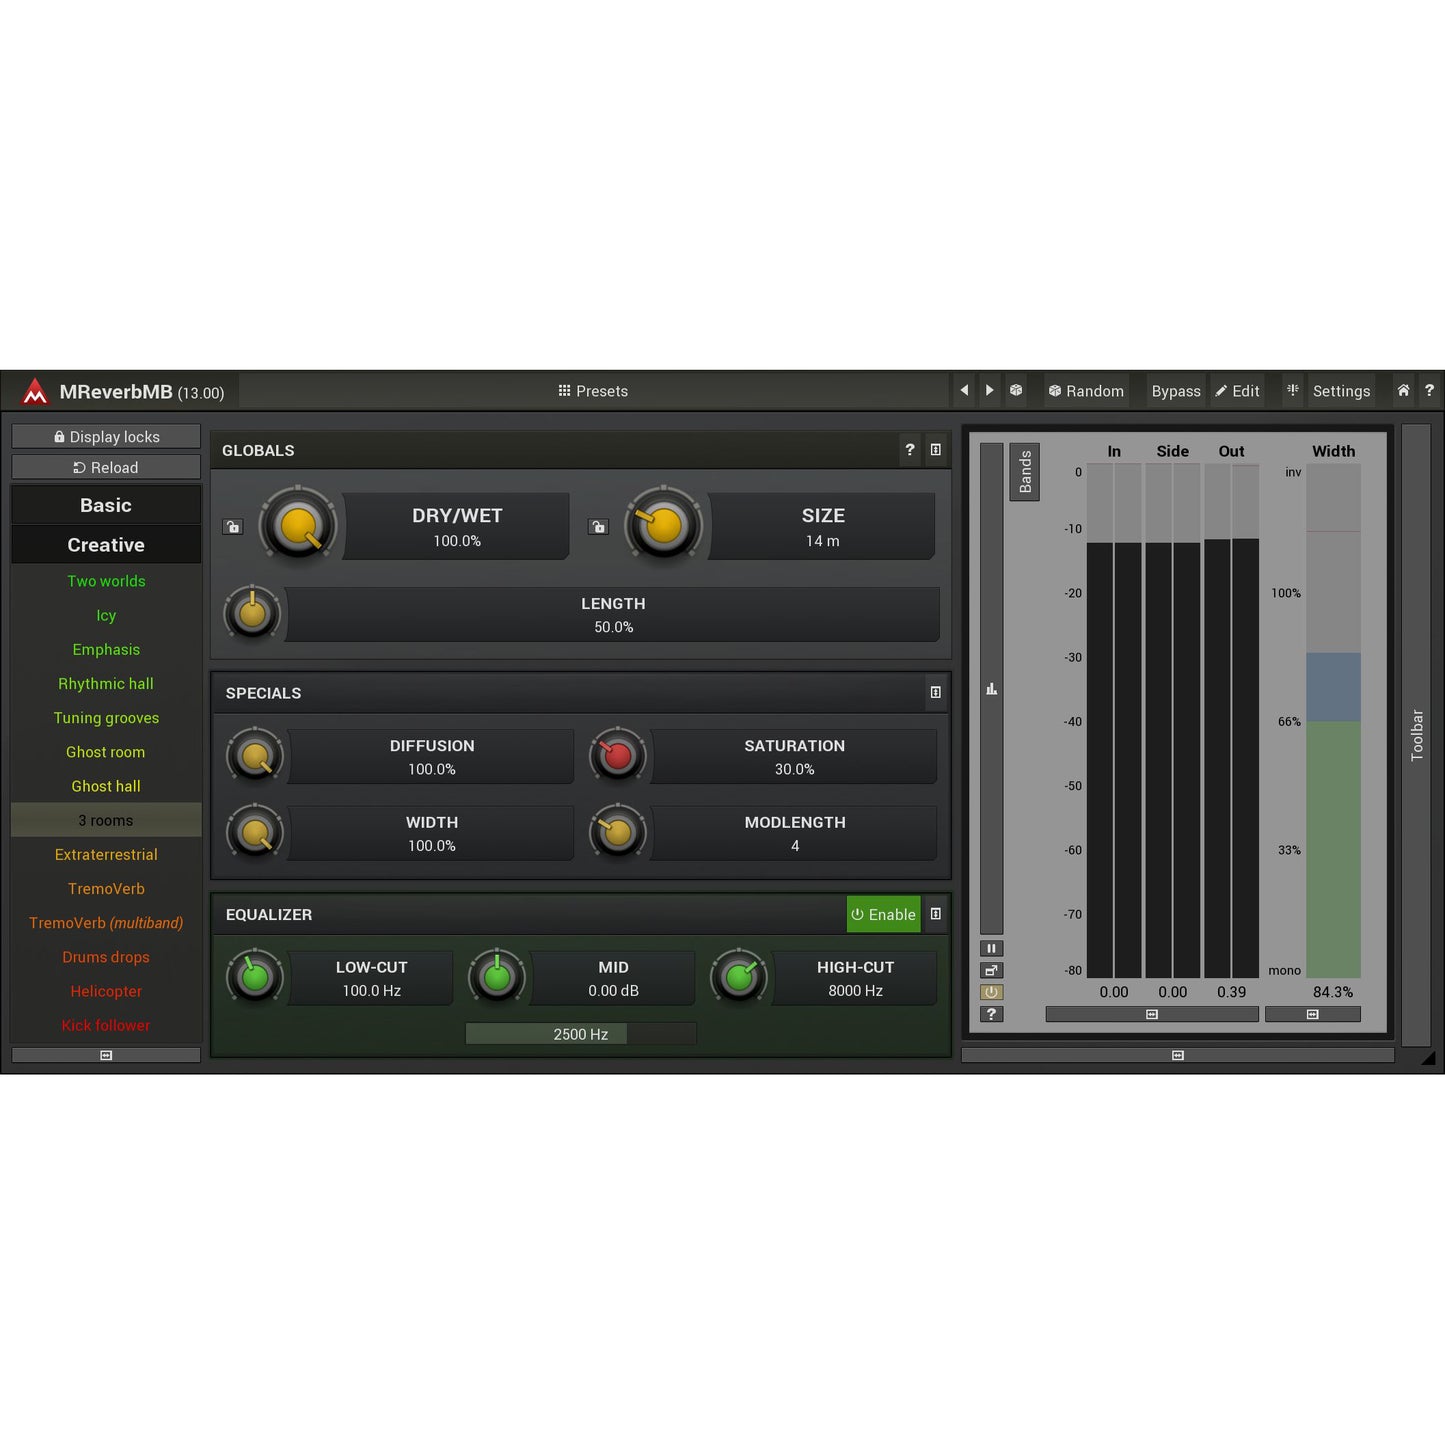Toggle the Dry/Wet lock

tap(233, 527)
